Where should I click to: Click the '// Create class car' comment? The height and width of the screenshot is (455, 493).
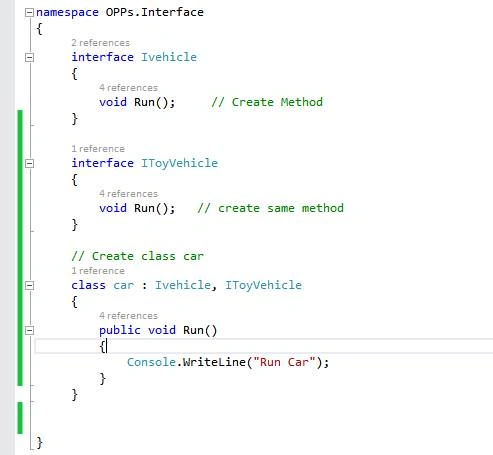click(x=137, y=256)
